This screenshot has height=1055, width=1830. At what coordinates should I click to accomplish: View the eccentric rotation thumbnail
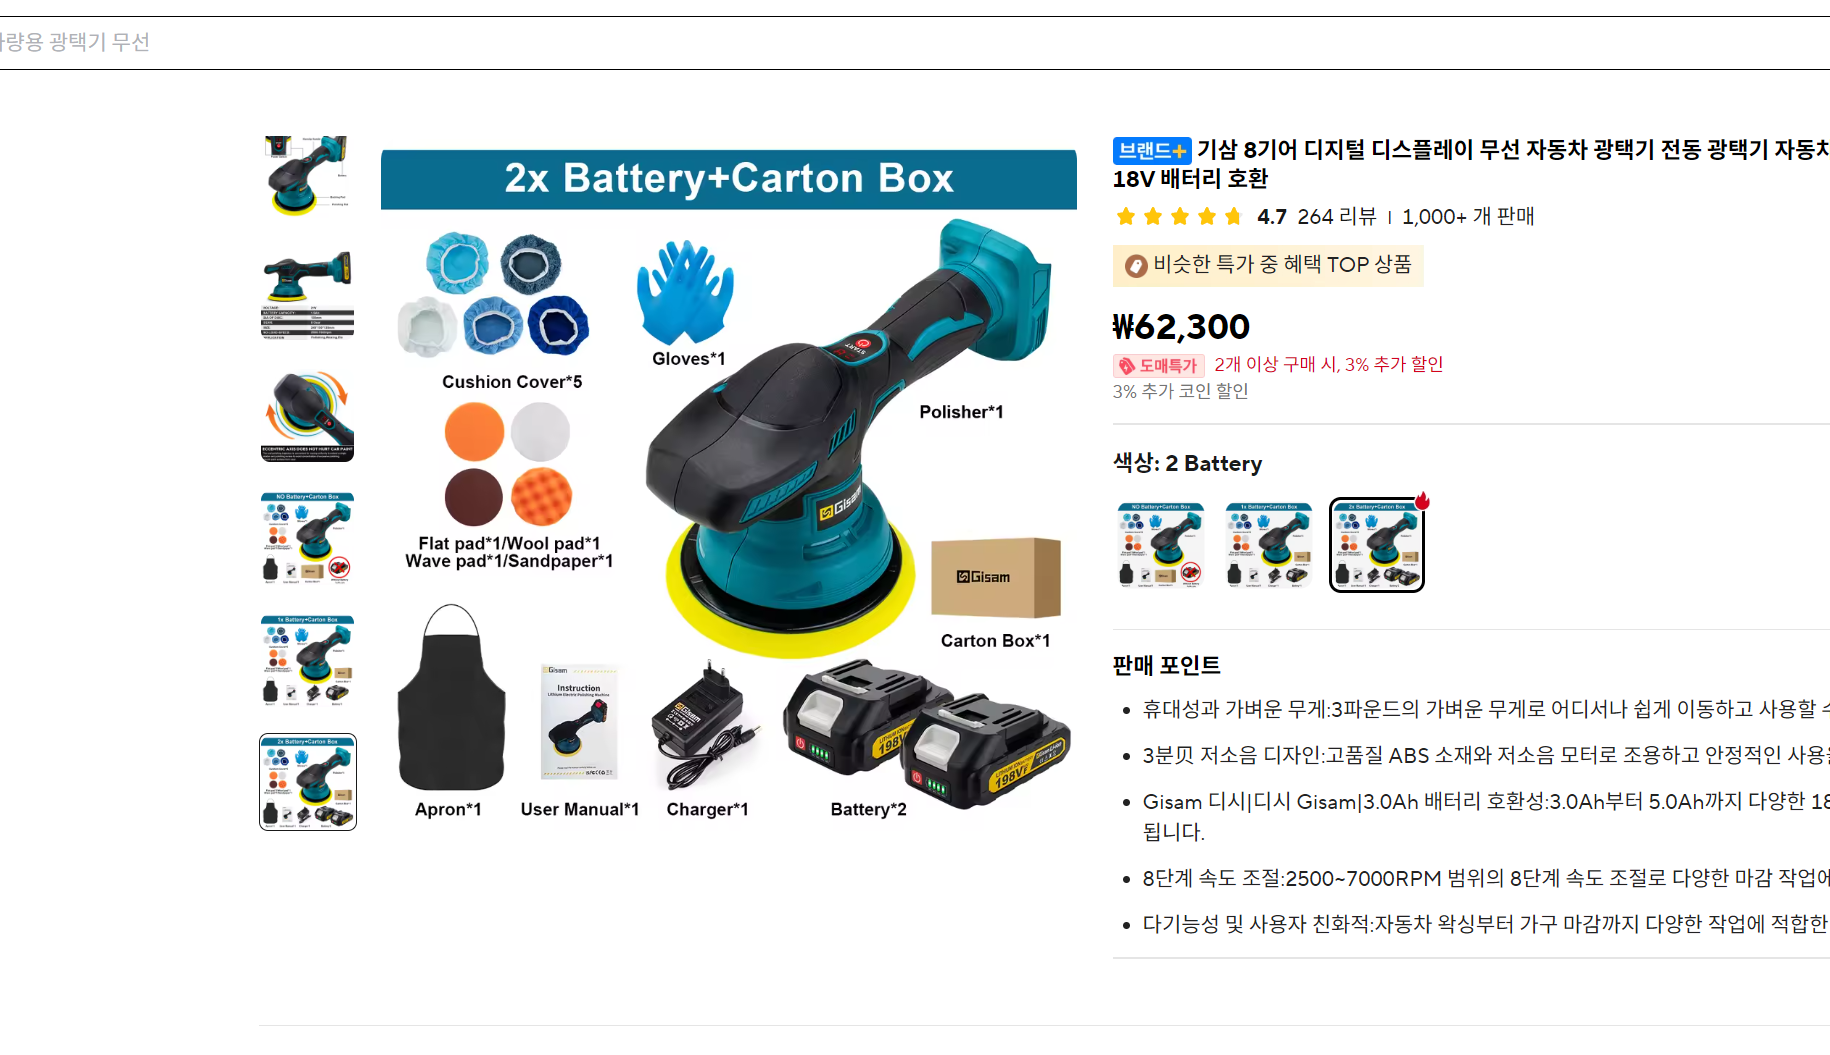coord(308,416)
